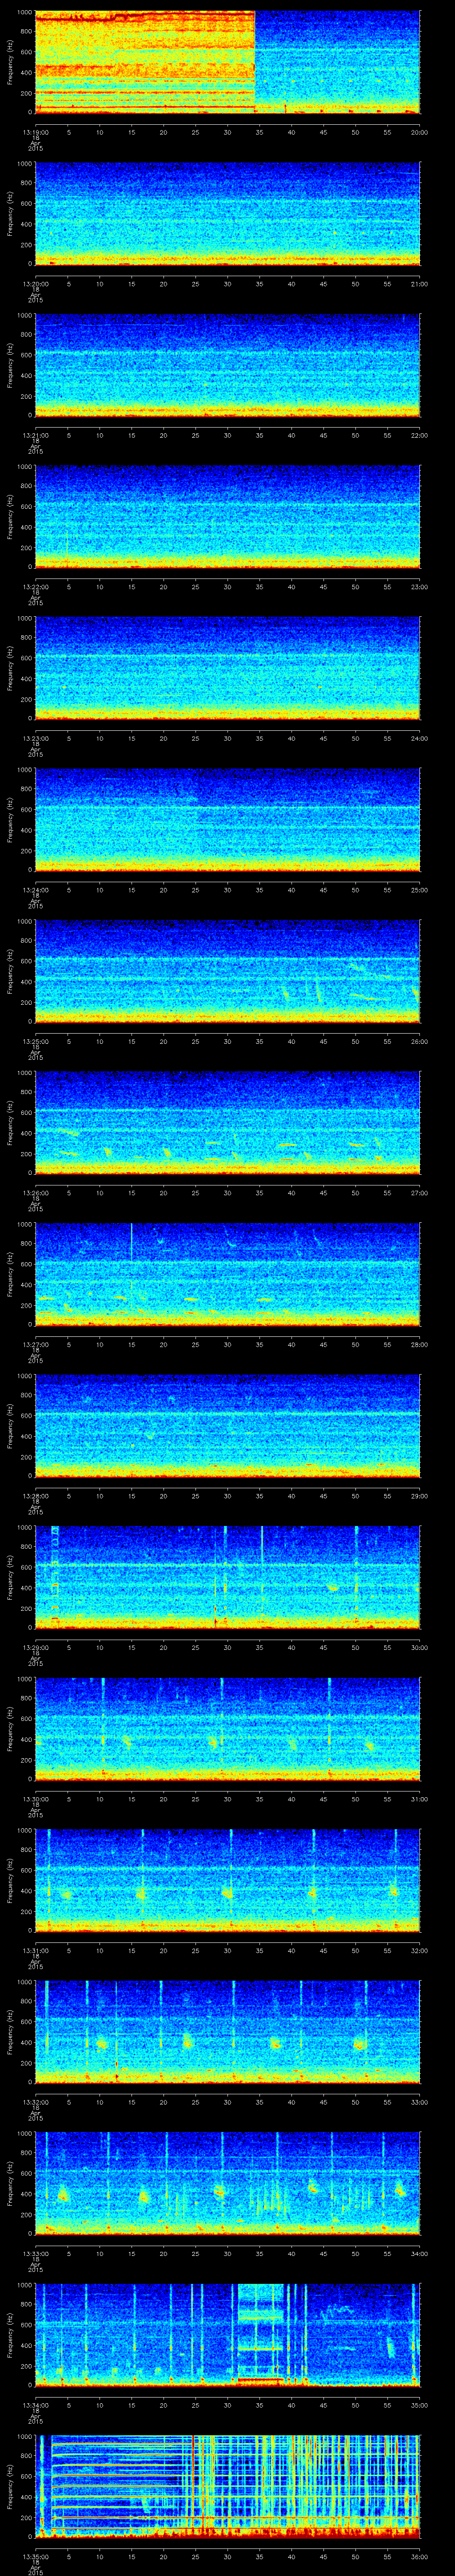Click the "35:00" end time label
Screen dimensions: 455x2576
419,2406
